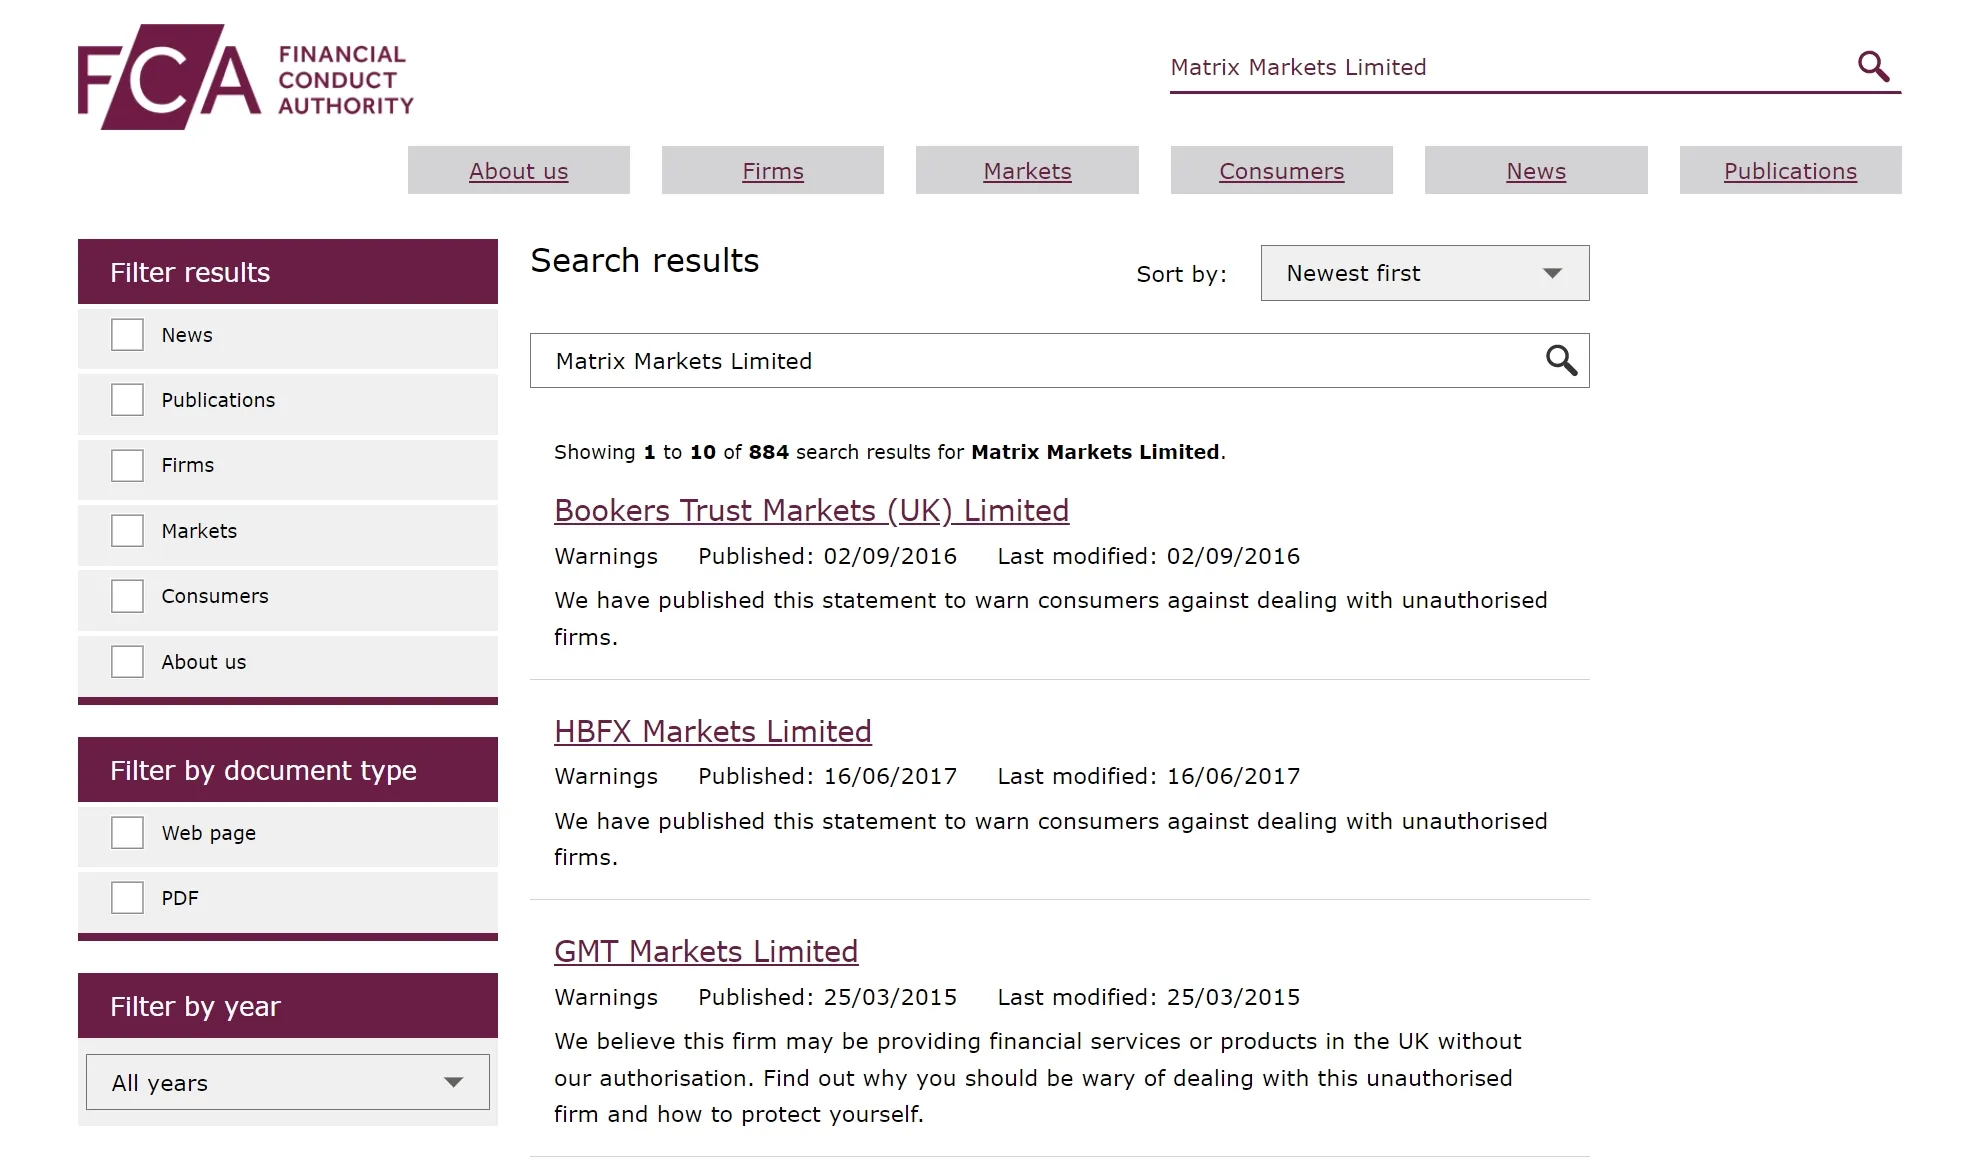Check the Web page document type
The image size is (1976, 1162).
point(127,833)
